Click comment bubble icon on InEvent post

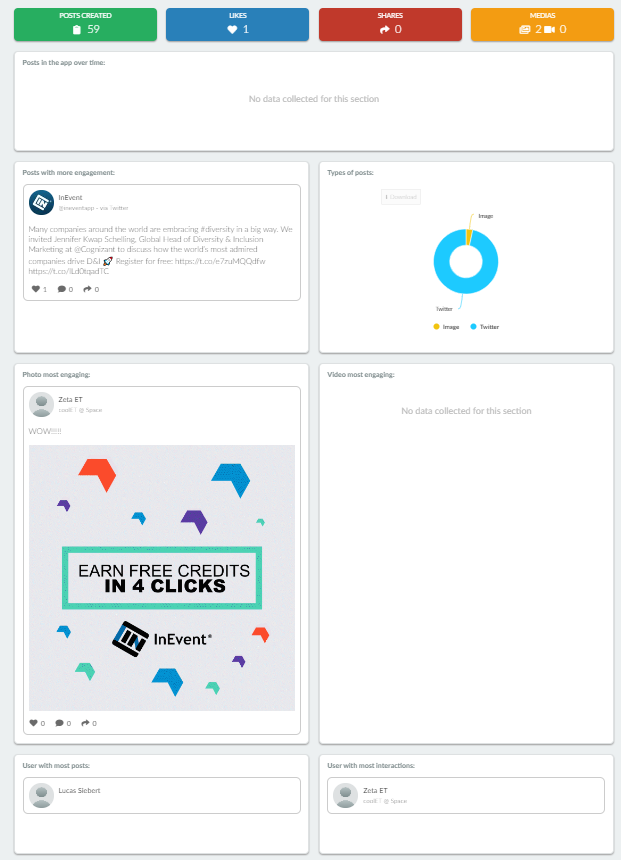point(61,289)
